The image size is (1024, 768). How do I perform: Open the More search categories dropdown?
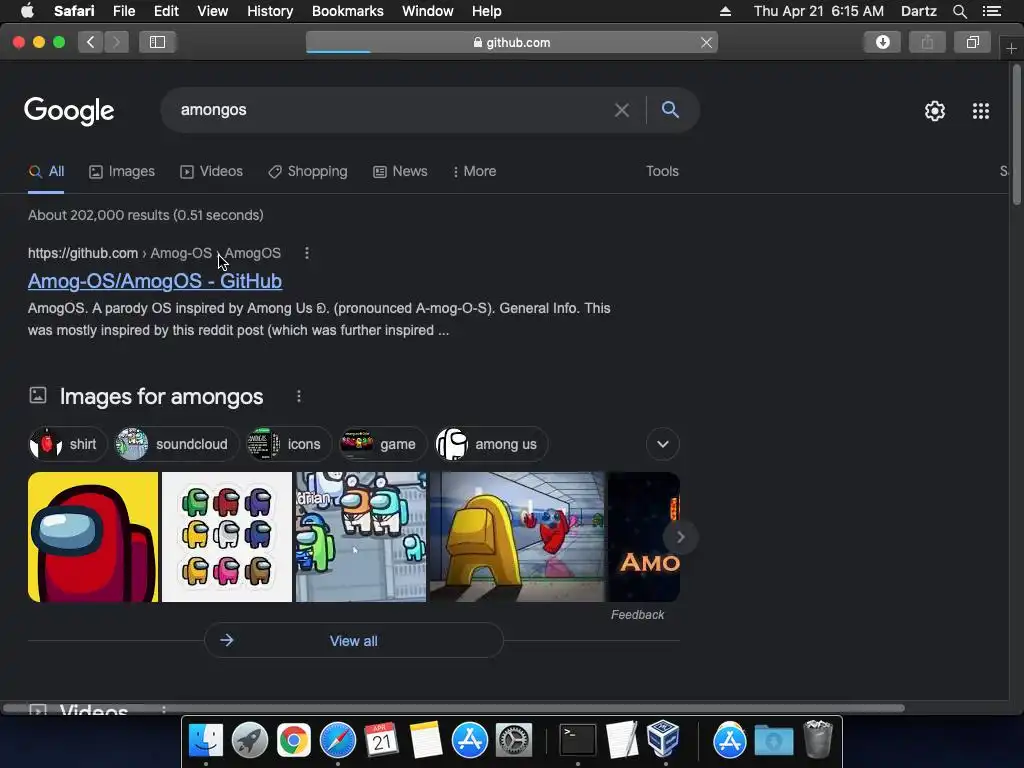[x=474, y=171]
